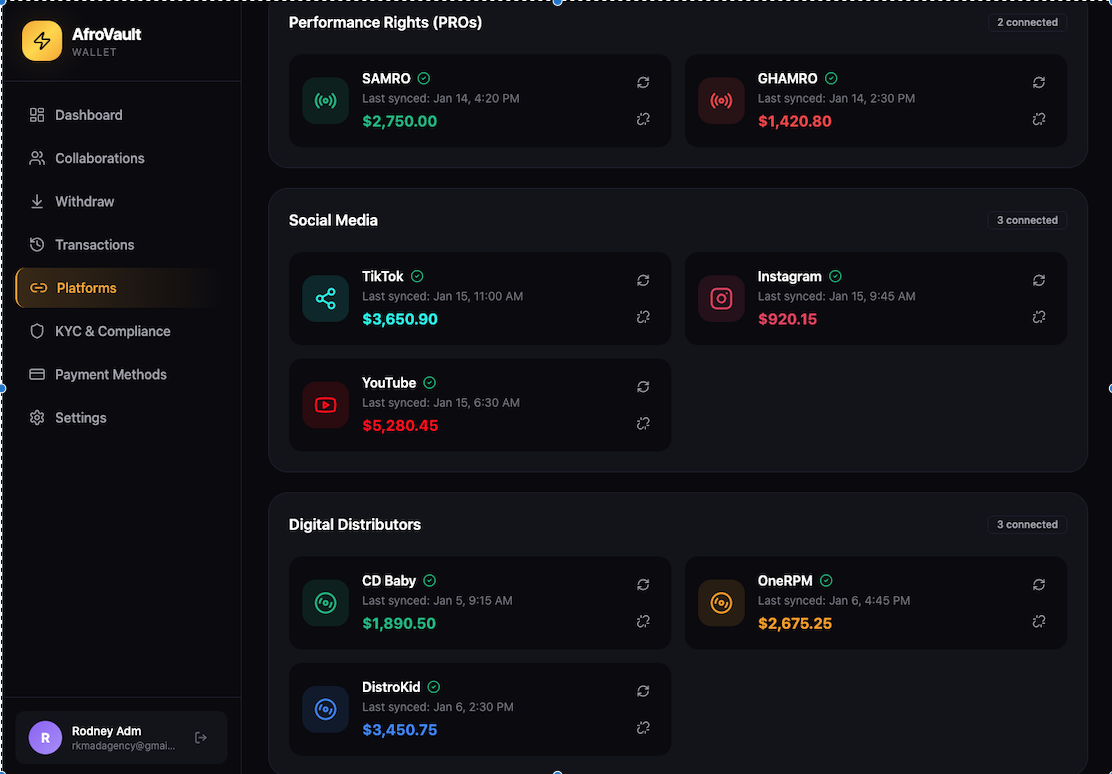This screenshot has height=774, width=1112.
Task: Refresh TikTok earnings with sync icon
Action: point(643,280)
